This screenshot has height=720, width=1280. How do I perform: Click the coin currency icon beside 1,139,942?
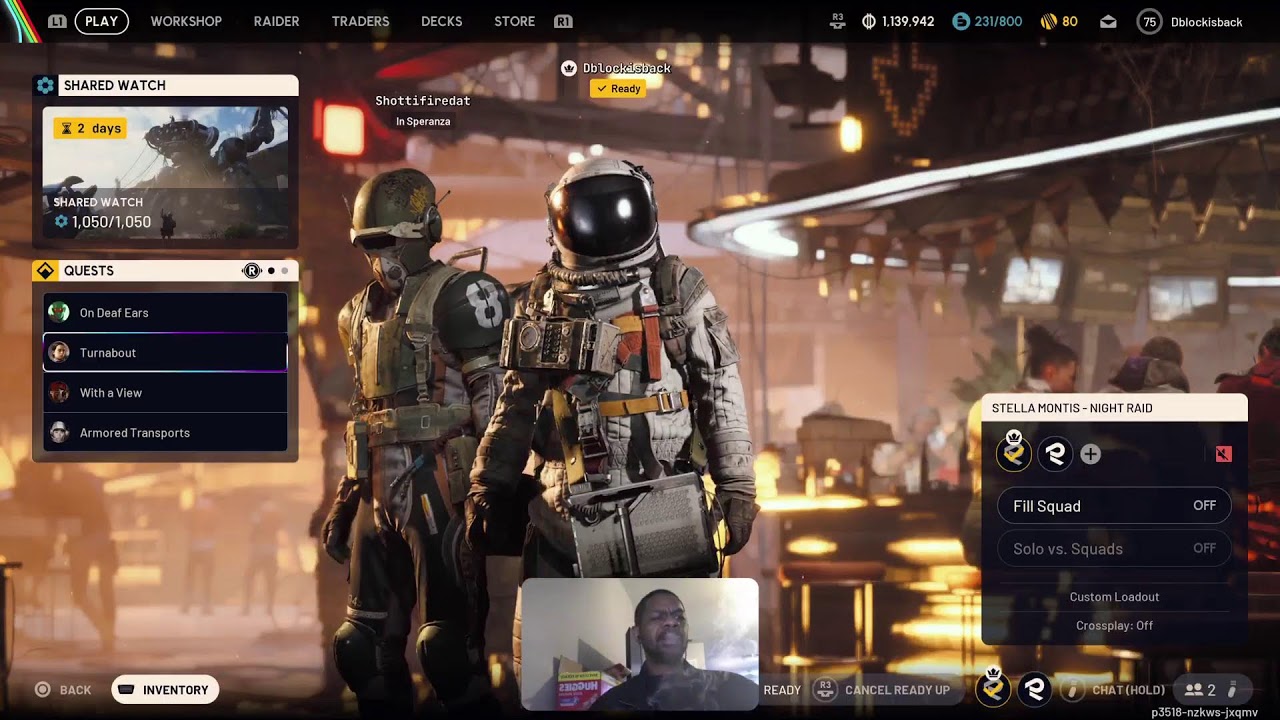(x=869, y=21)
